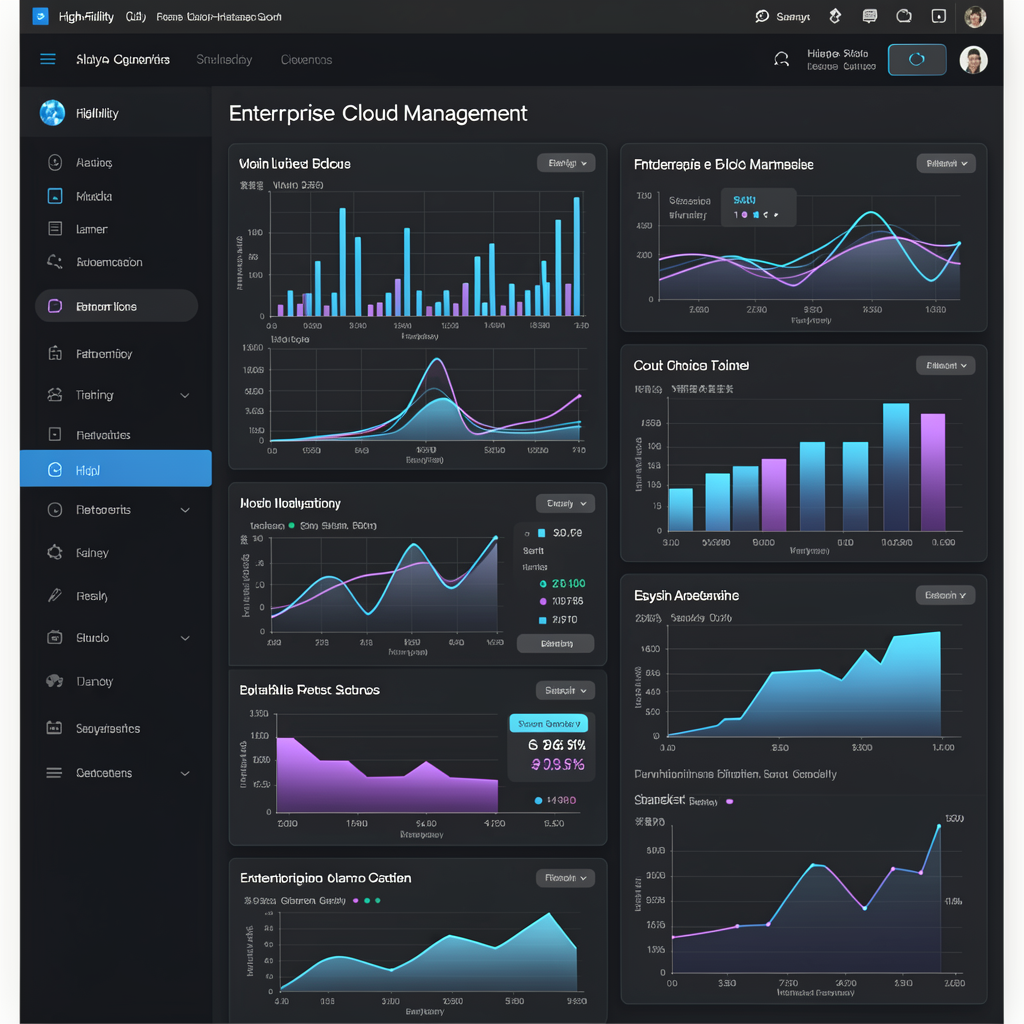Open Danoy palette icon in sidebar
This screenshot has height=1024, width=1024.
[x=55, y=681]
